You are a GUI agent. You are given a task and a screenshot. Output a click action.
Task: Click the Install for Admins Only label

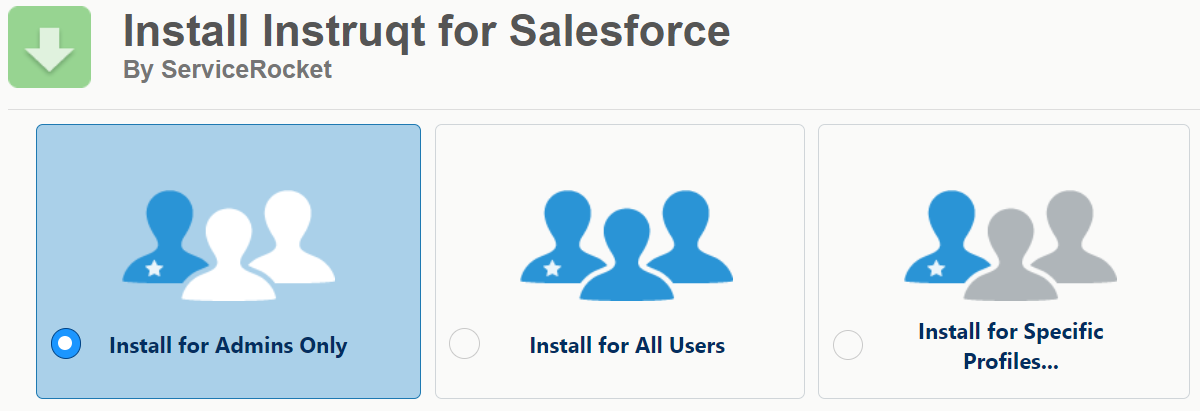pos(228,346)
